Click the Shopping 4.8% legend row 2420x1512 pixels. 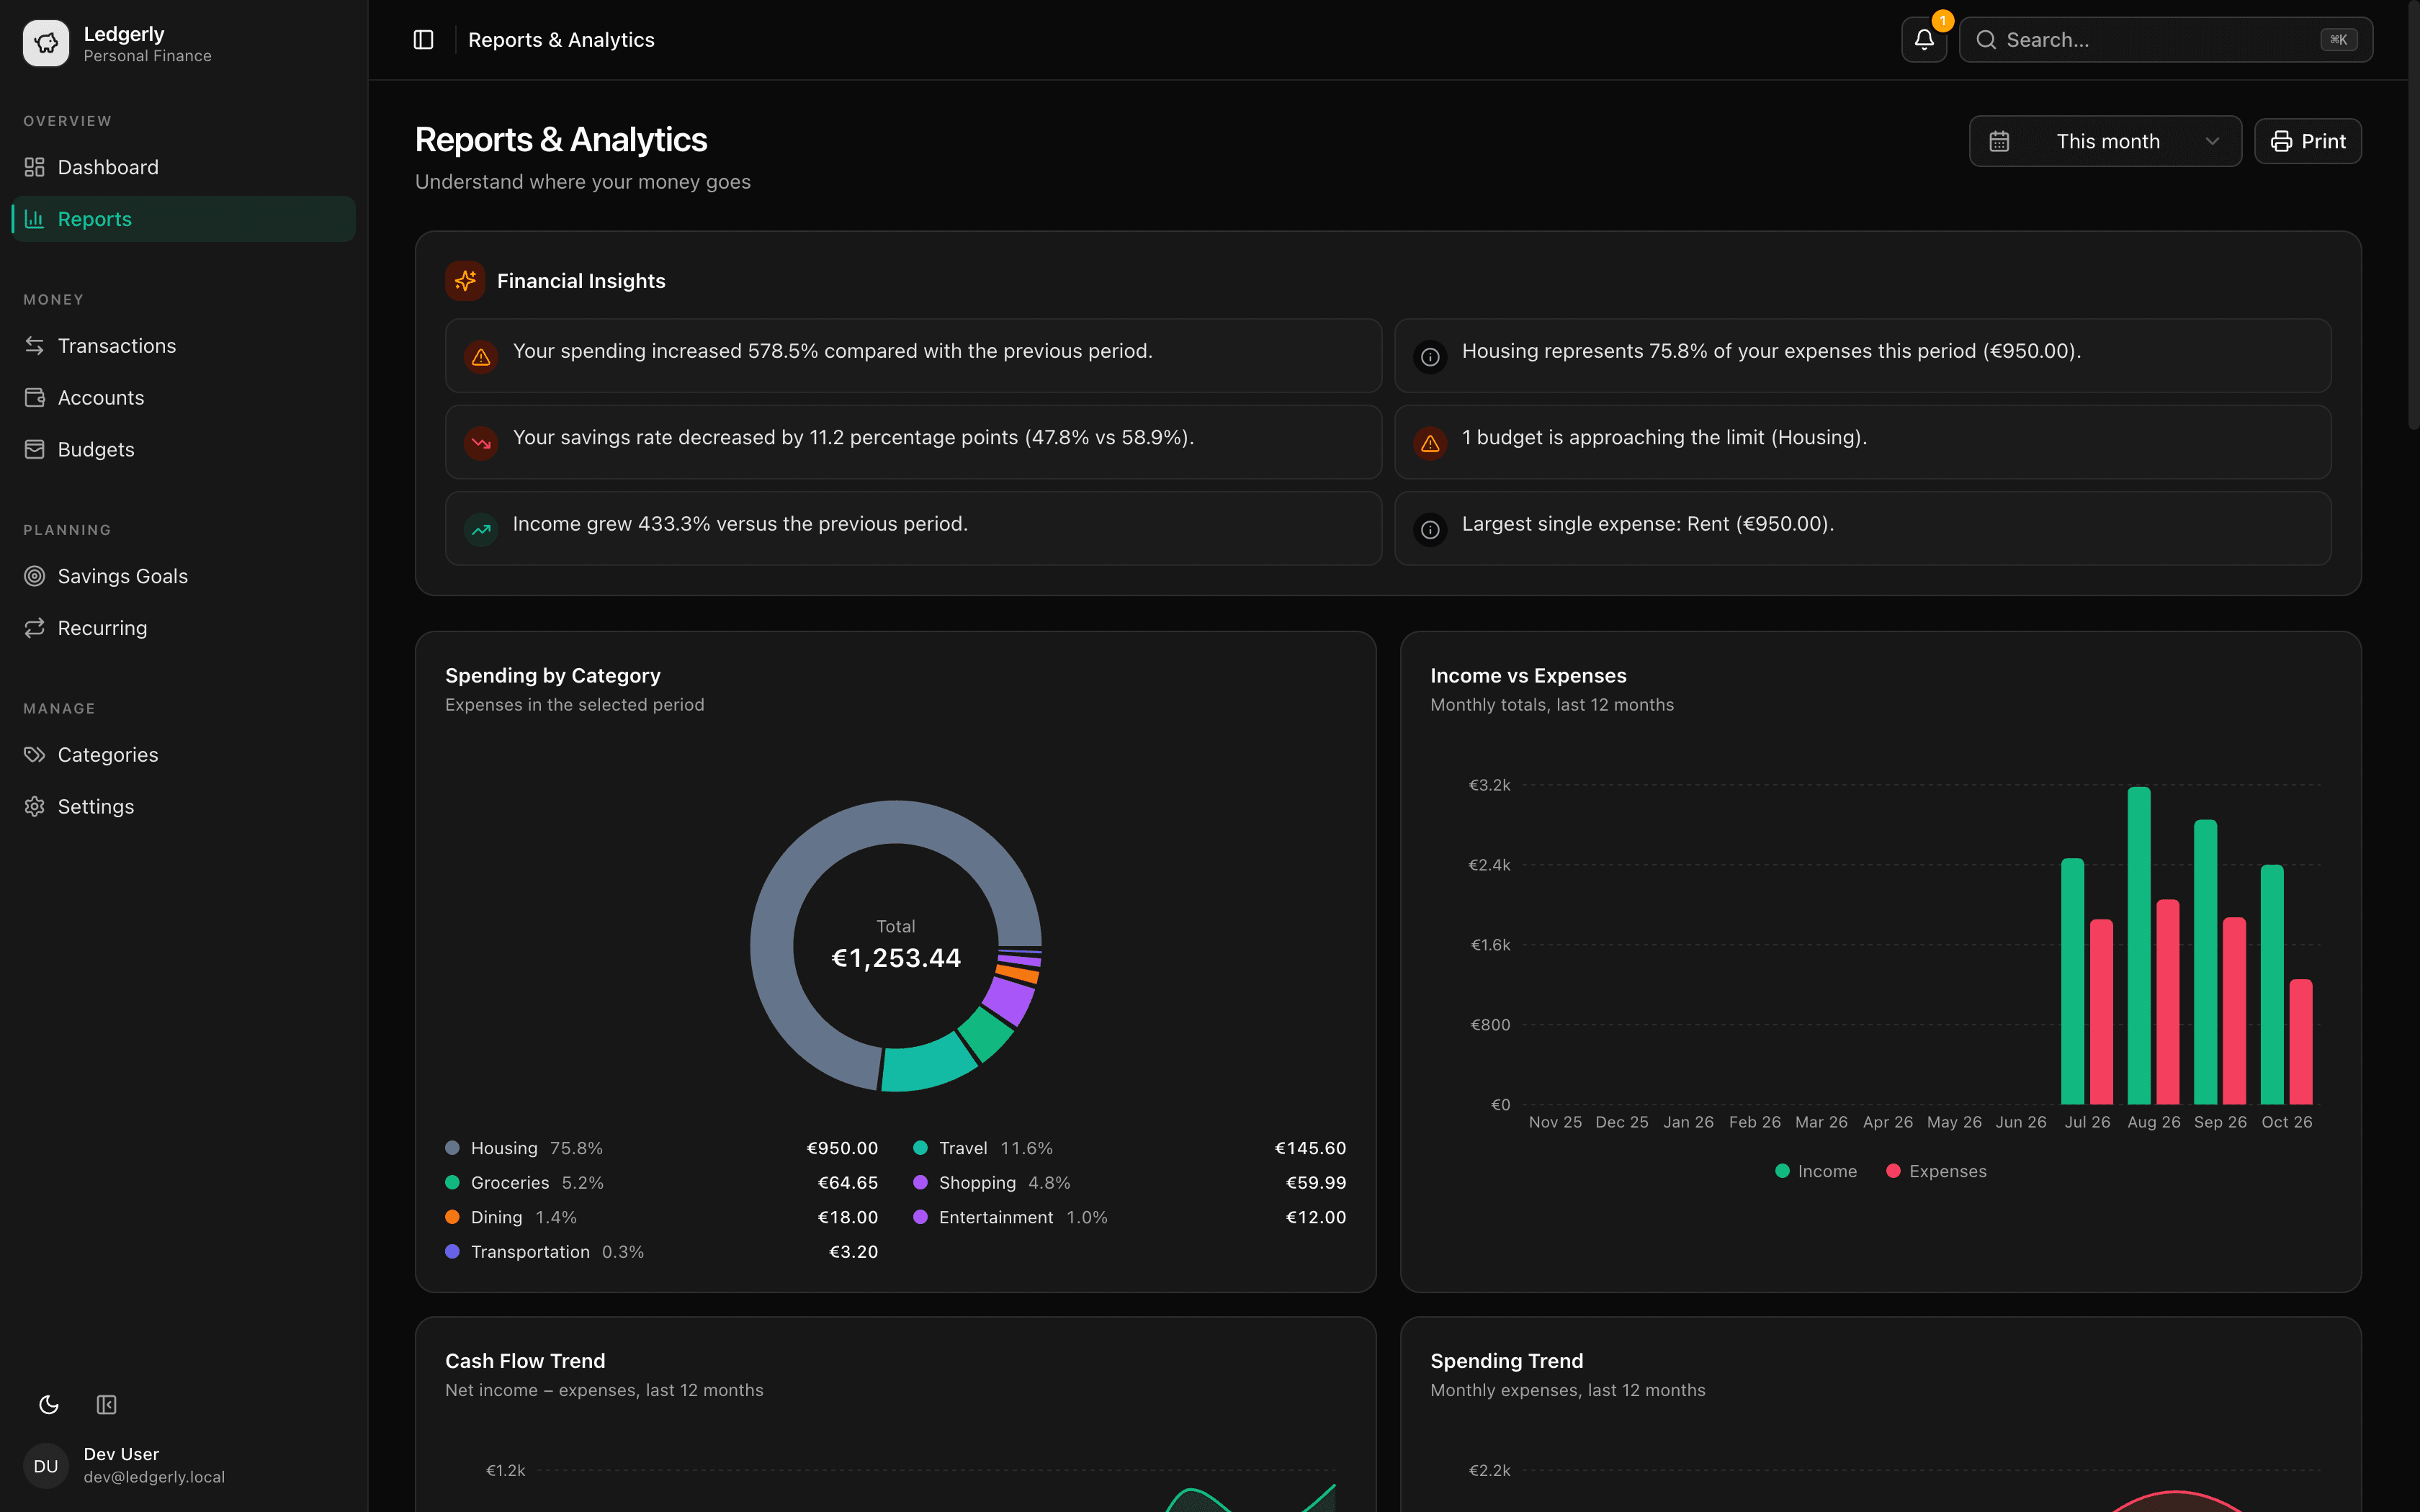(x=1130, y=1183)
